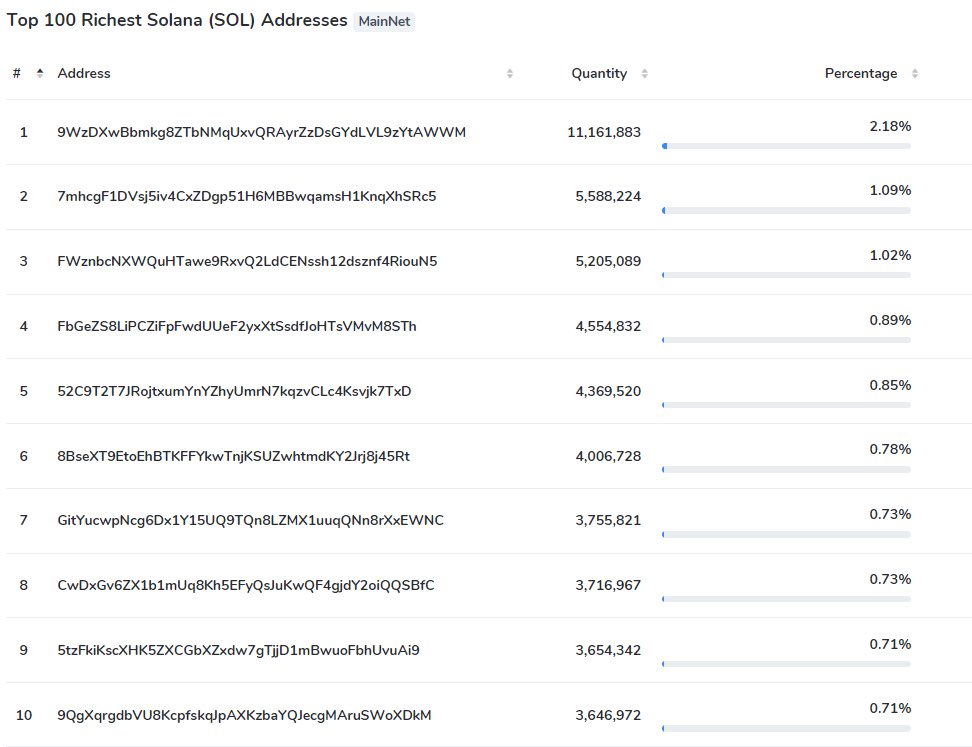The width and height of the screenshot is (972, 747).
Task: Click the 2.18% percentage value
Action: (x=890, y=126)
